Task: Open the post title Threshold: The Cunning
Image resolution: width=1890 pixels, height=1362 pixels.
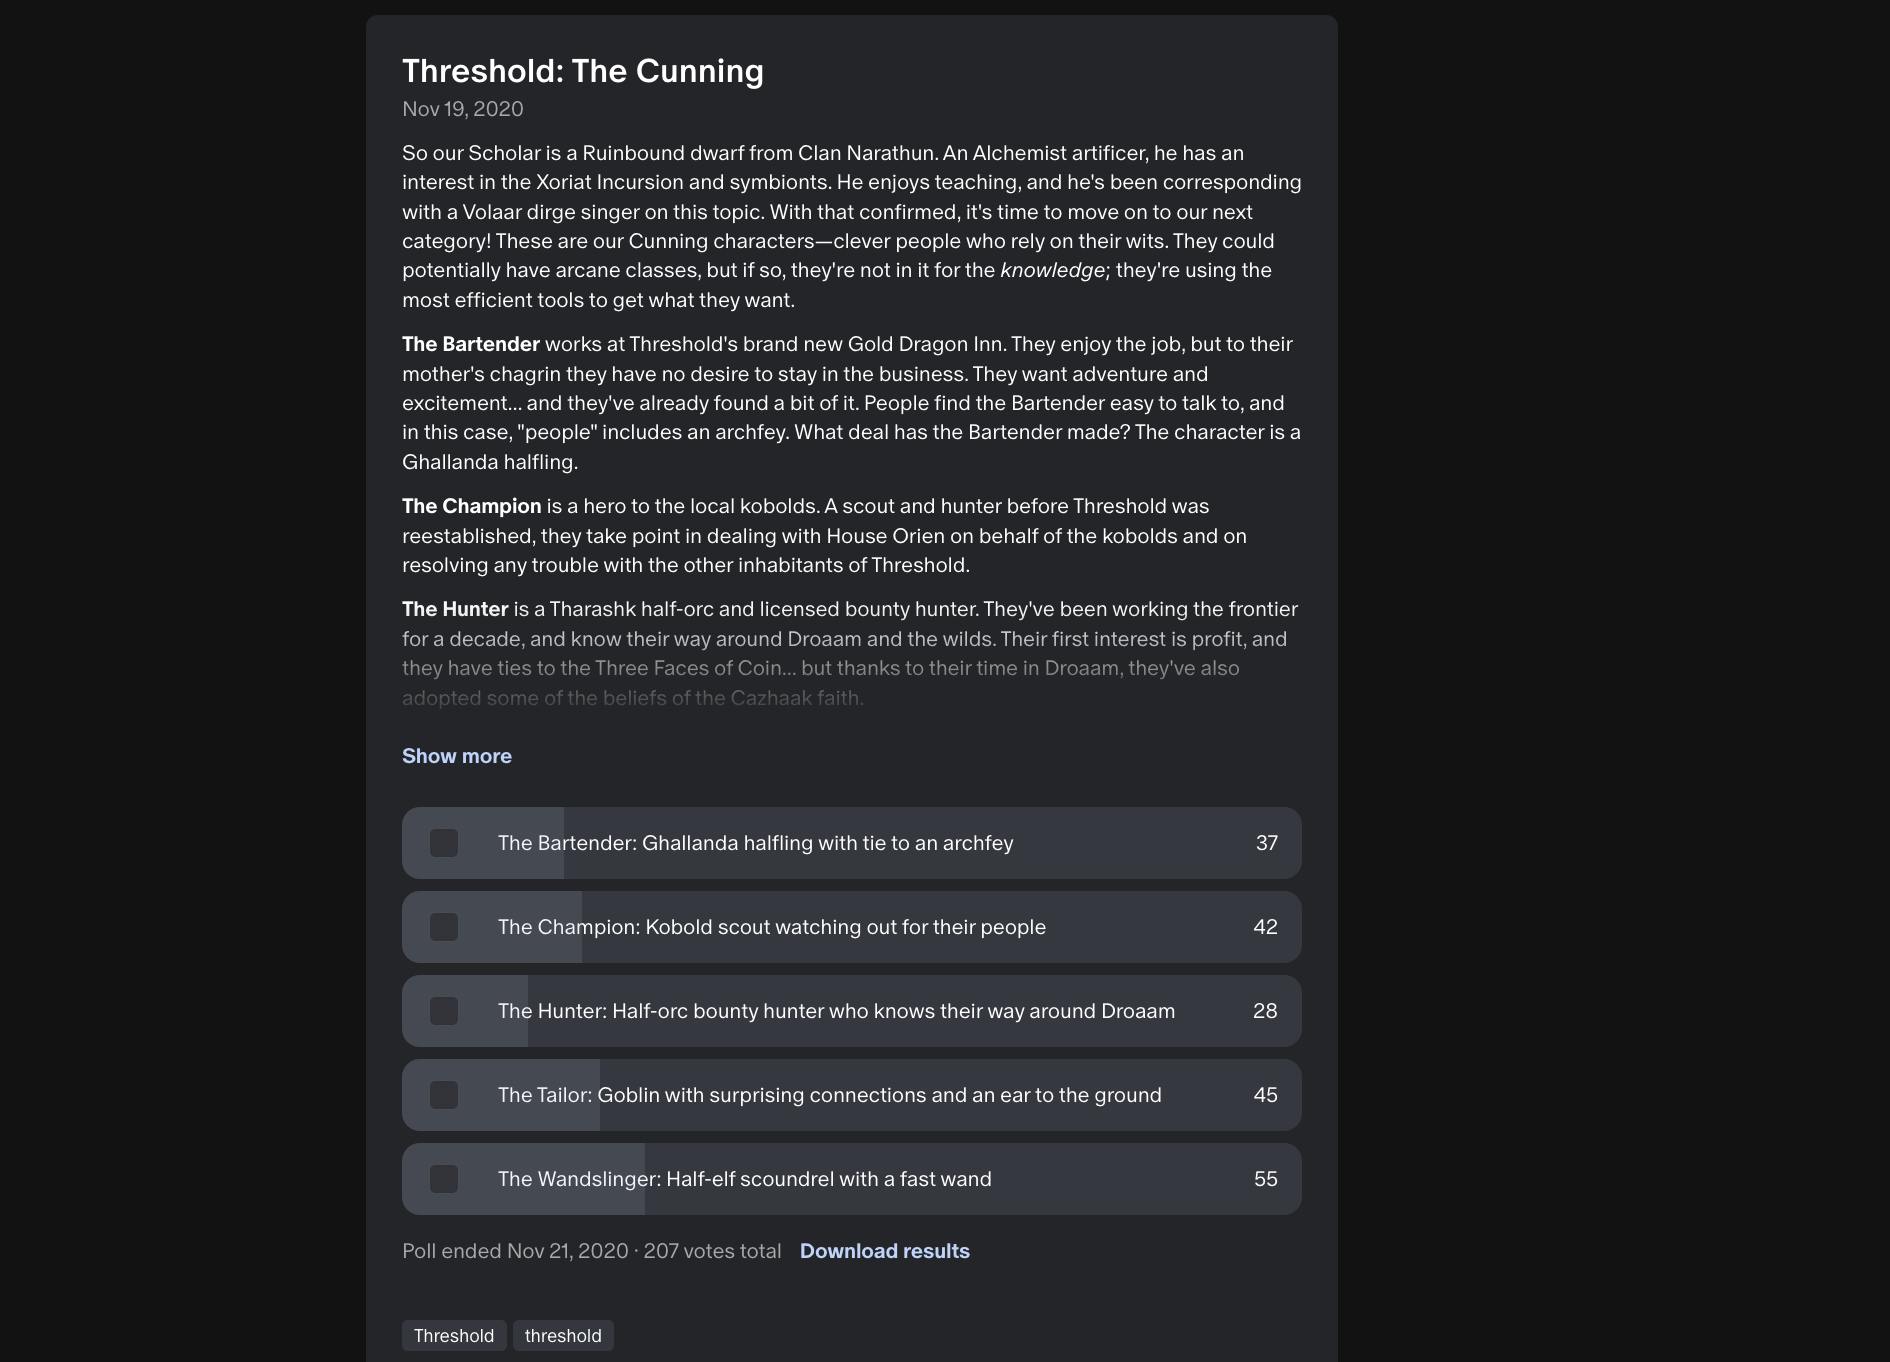Action: 582,71
